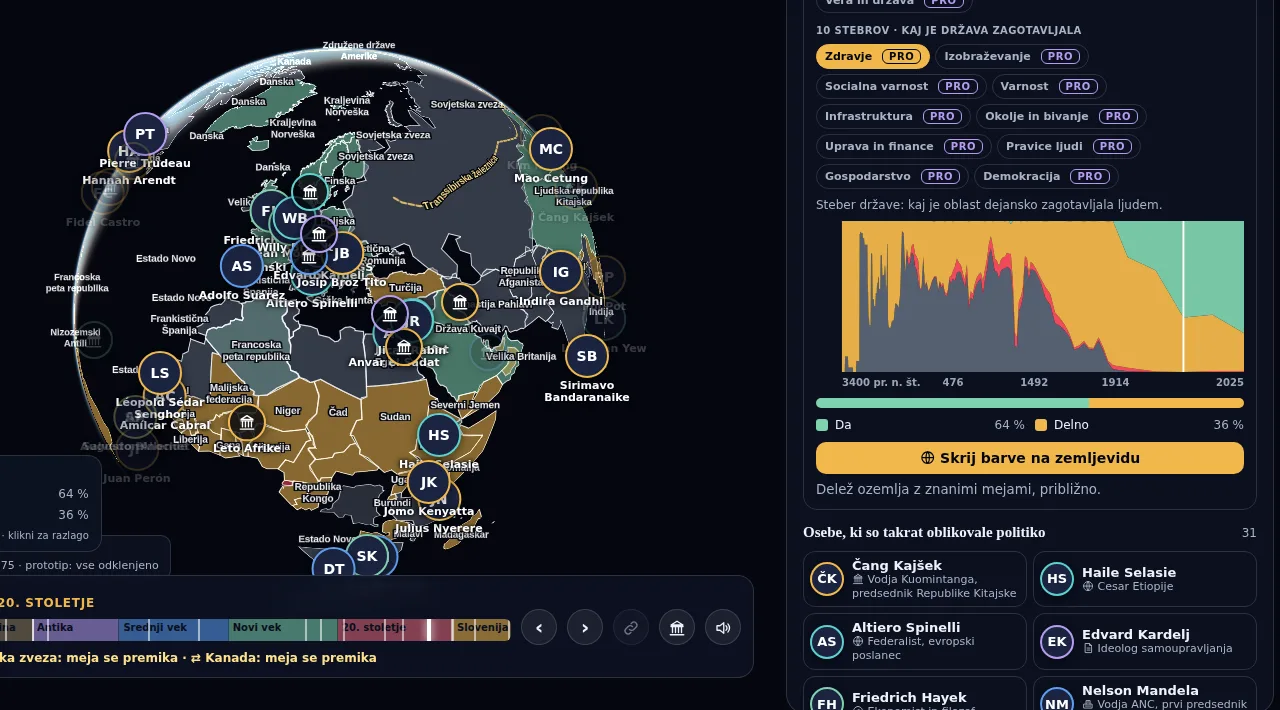This screenshot has height=710, width=1280.
Task: Click the institution icon in the timeline toolbar
Action: point(677,628)
